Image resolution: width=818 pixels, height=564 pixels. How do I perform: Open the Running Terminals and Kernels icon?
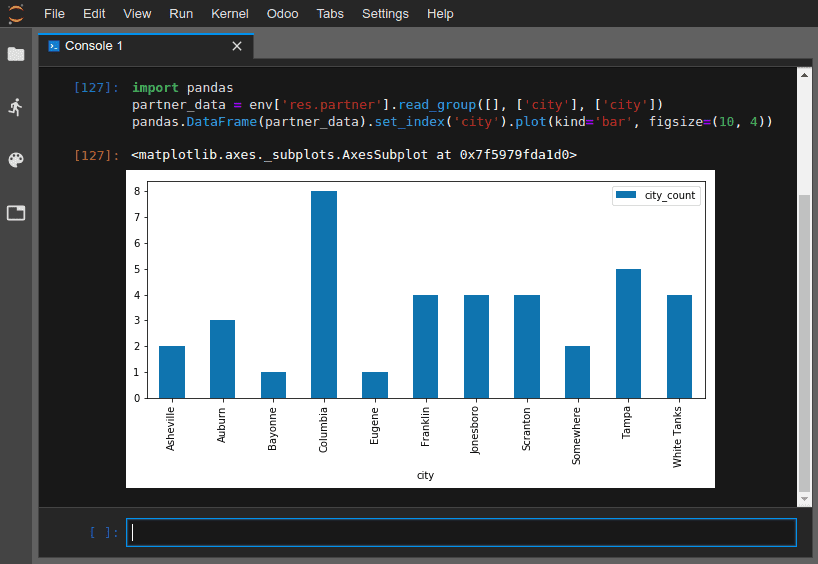click(16, 107)
